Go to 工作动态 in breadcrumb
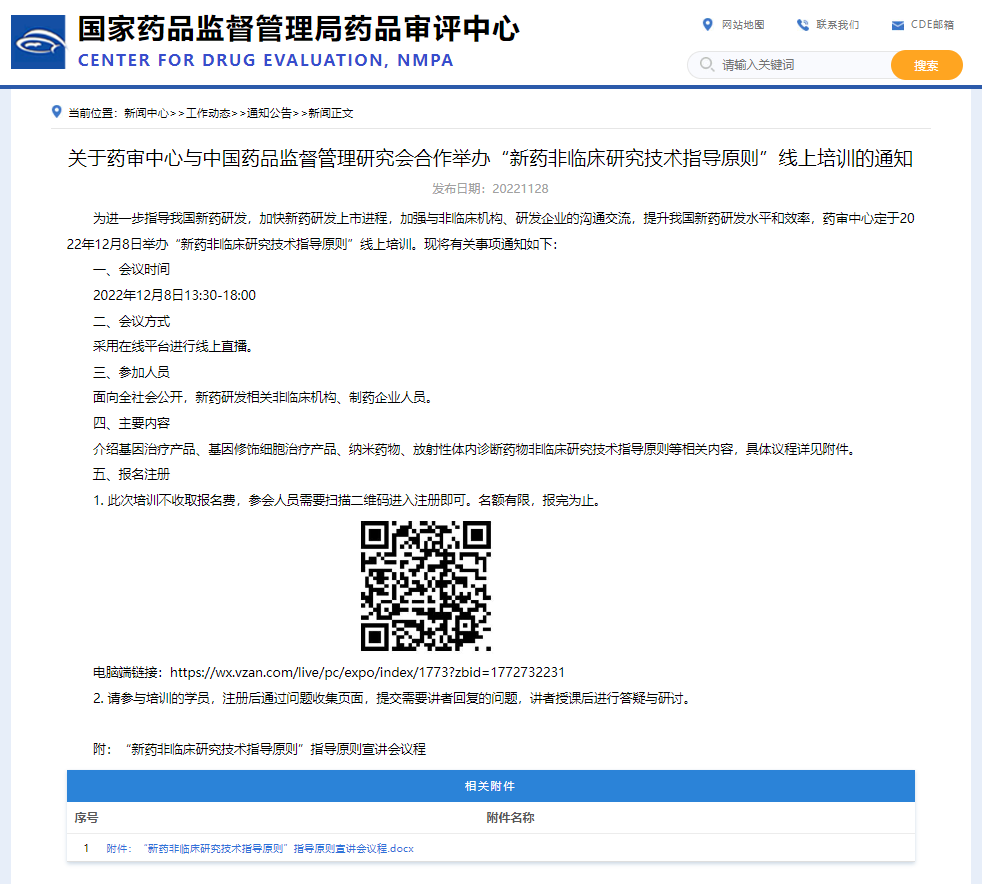982x884 pixels. (x=208, y=113)
